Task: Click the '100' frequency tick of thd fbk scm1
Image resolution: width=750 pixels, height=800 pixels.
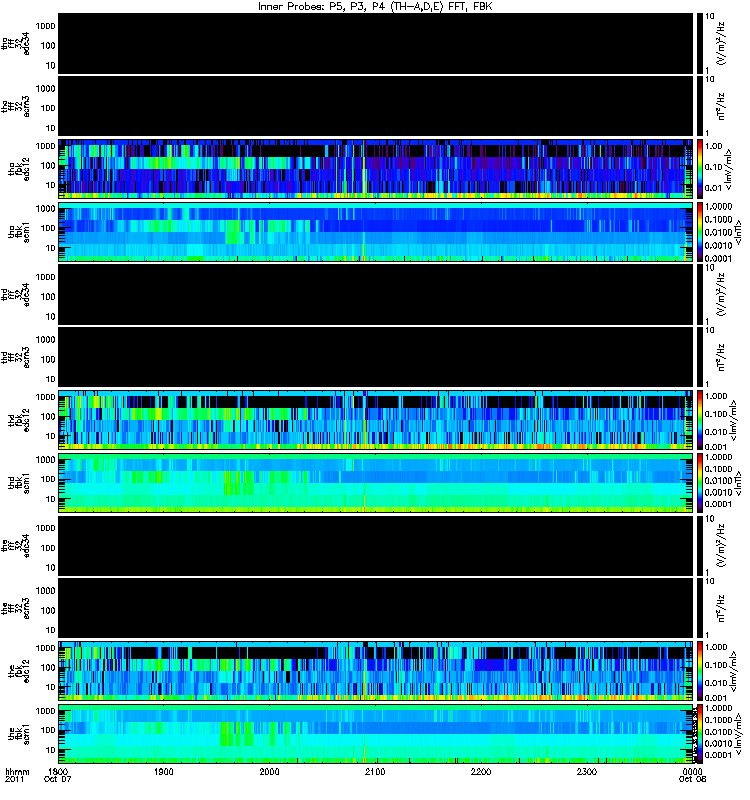Action: click(x=48, y=479)
